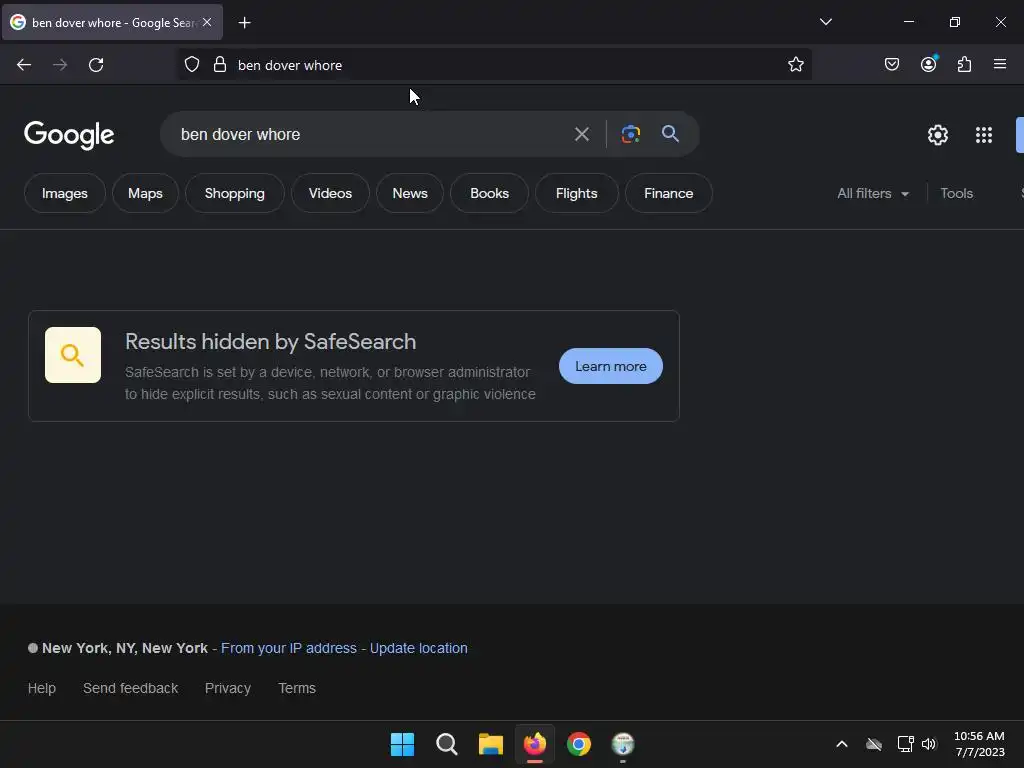Click Learn more about SafeSearch

pyautogui.click(x=611, y=366)
